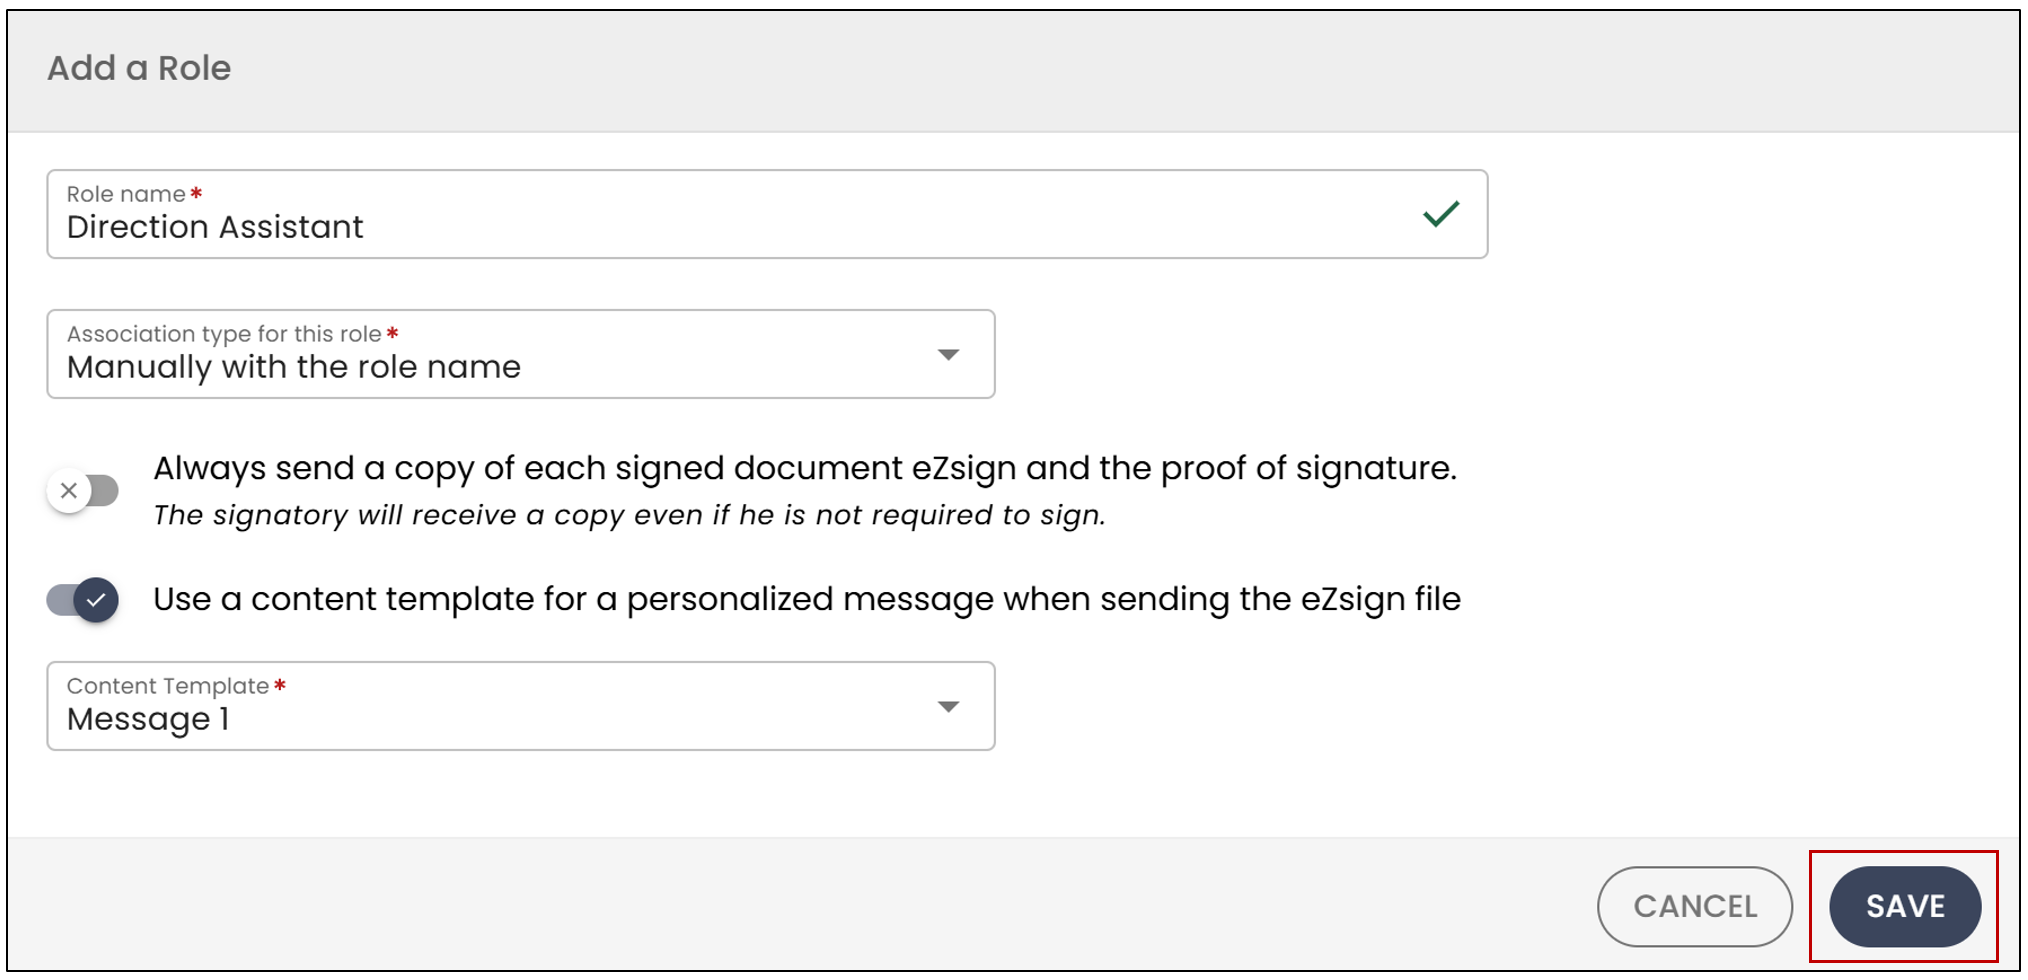Viewport: 2028px width, 980px height.
Task: Click the 'Always send a copy' label text
Action: click(x=805, y=468)
